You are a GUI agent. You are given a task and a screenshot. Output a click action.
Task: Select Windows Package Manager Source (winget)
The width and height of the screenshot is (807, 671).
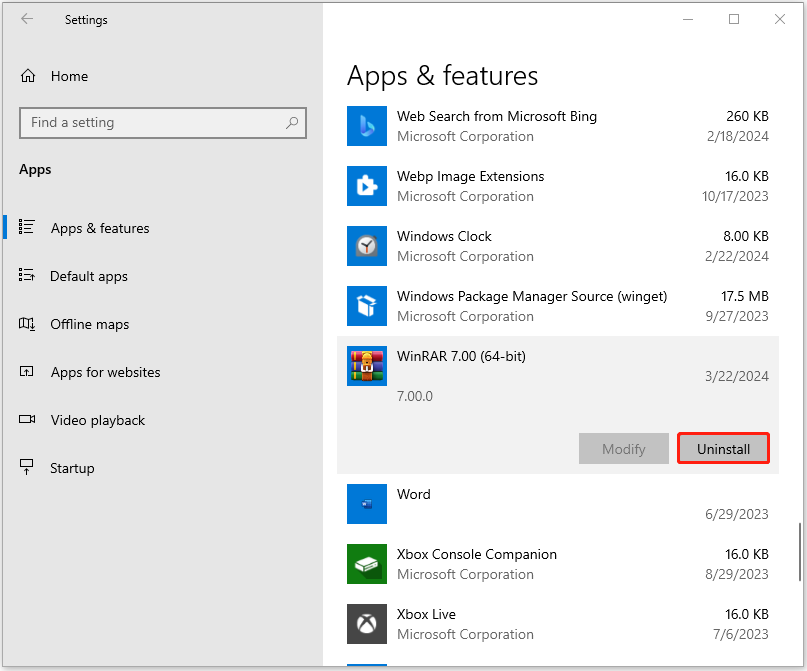[557, 306]
